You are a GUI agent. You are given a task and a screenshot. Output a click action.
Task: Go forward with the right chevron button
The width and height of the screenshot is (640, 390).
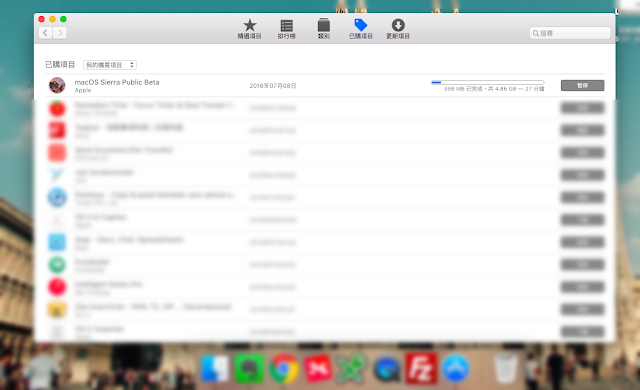click(x=60, y=33)
